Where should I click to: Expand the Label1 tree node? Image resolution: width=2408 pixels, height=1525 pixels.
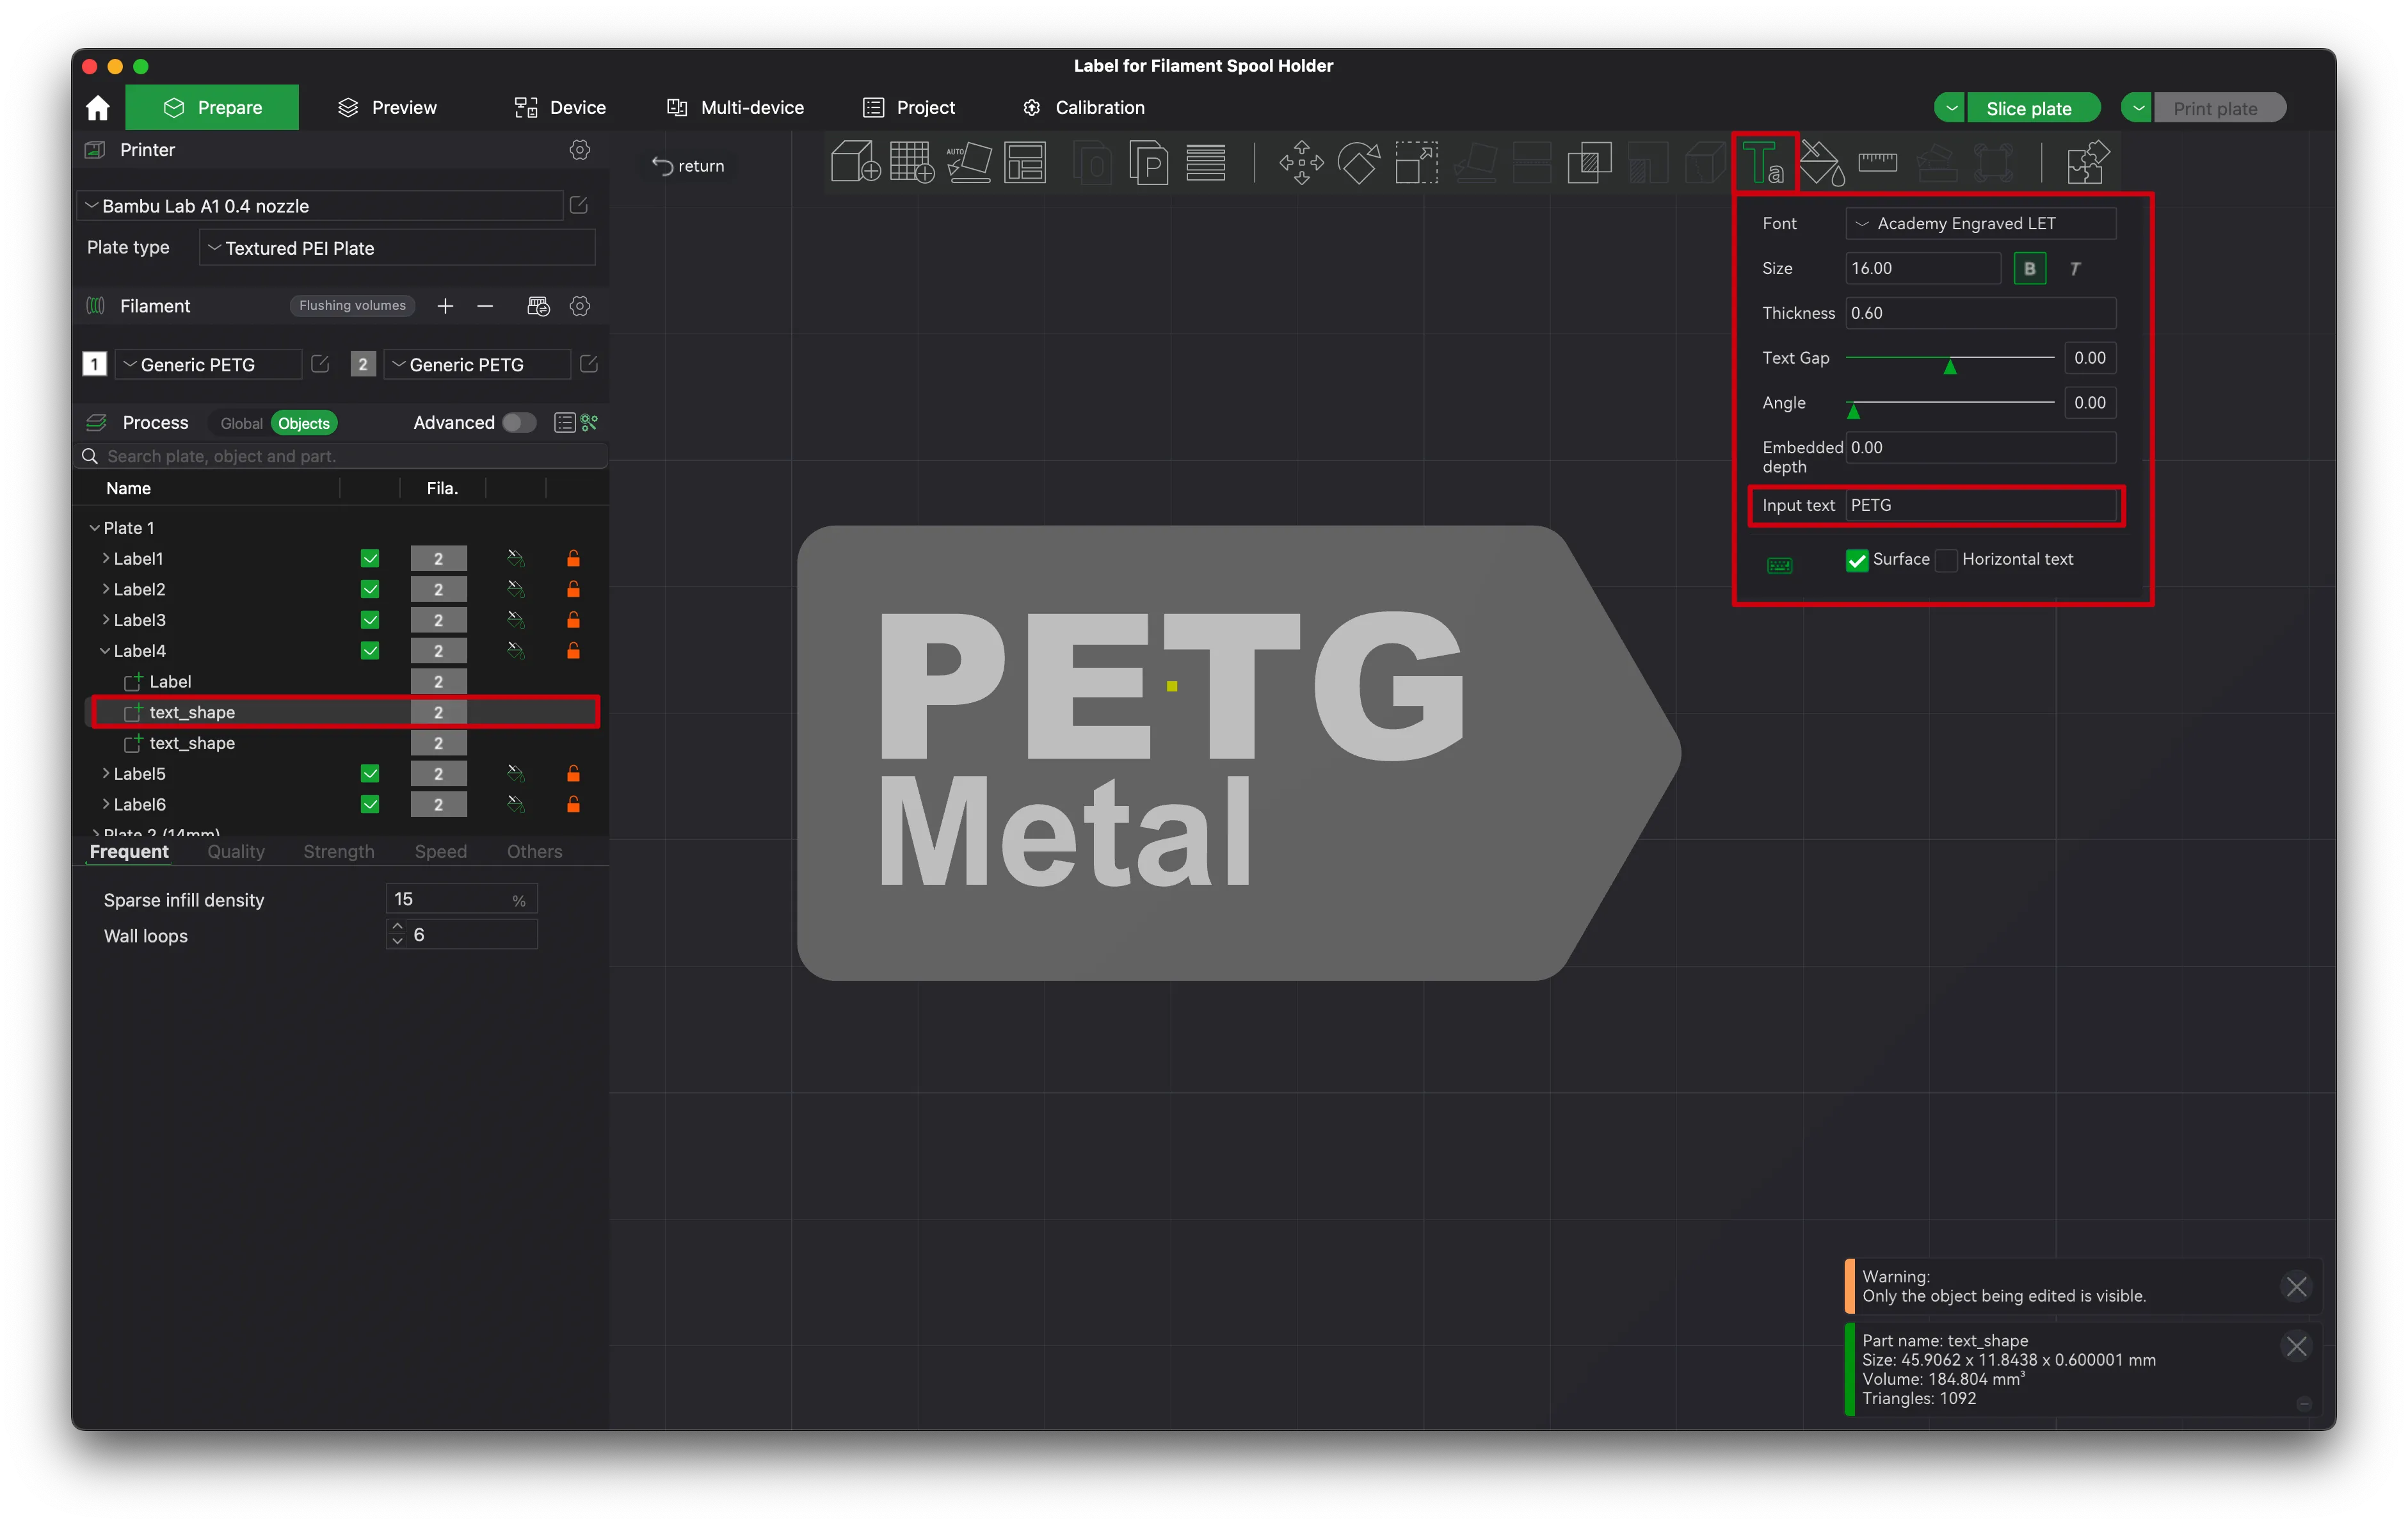coord(105,558)
